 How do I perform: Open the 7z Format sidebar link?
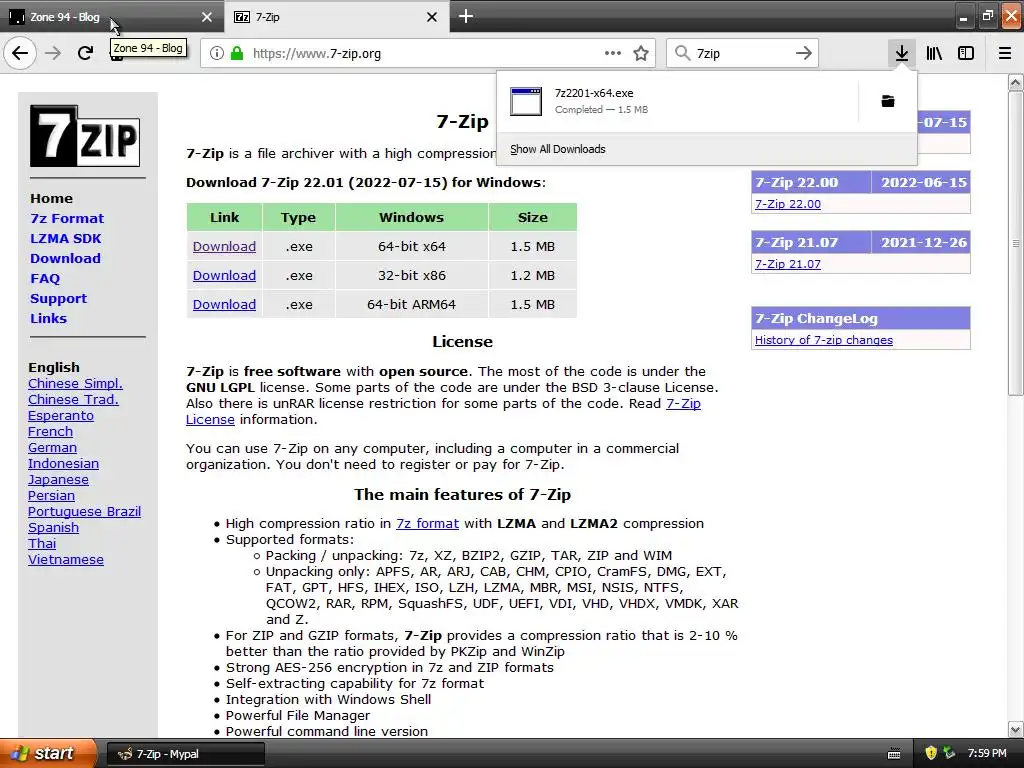pyautogui.click(x=67, y=219)
